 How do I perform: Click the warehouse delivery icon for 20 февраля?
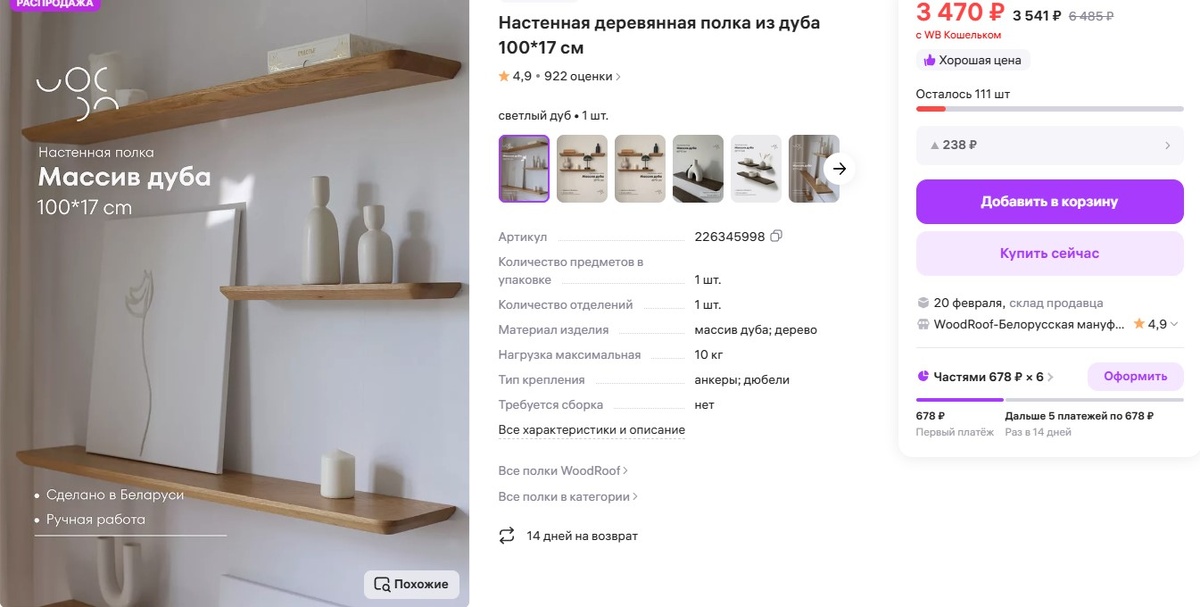[x=923, y=302]
